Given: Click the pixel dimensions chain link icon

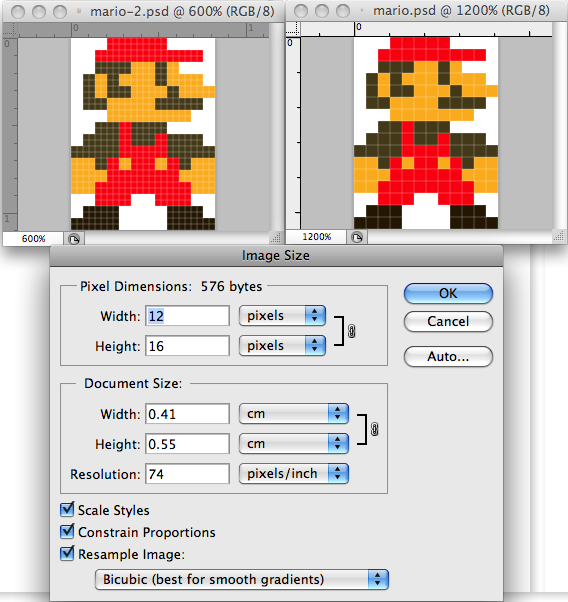Looking at the screenshot, I should (x=351, y=331).
